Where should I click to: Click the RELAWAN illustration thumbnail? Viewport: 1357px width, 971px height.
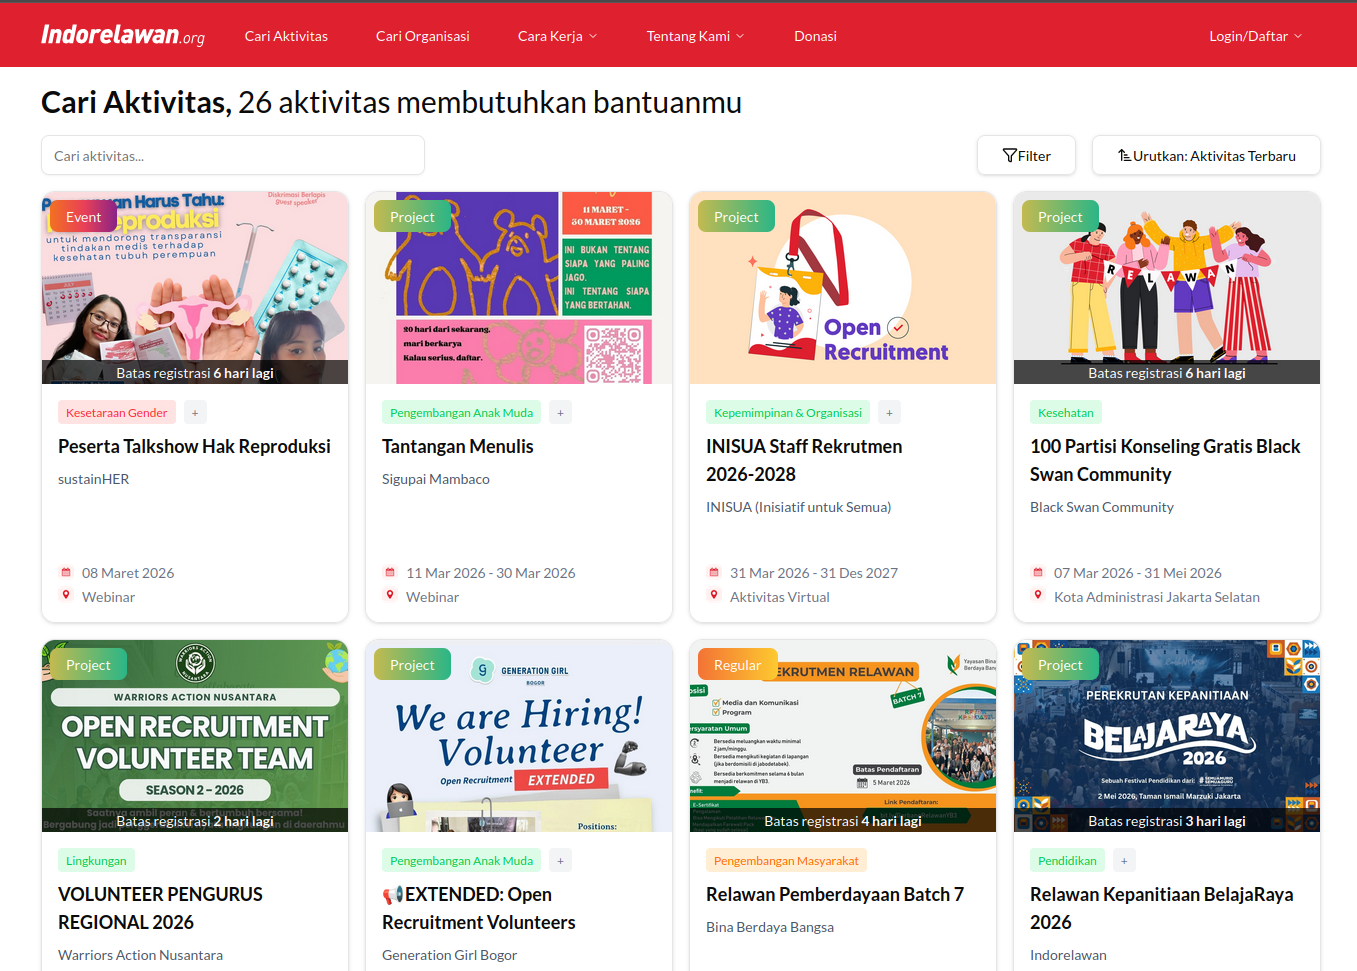tap(1167, 288)
